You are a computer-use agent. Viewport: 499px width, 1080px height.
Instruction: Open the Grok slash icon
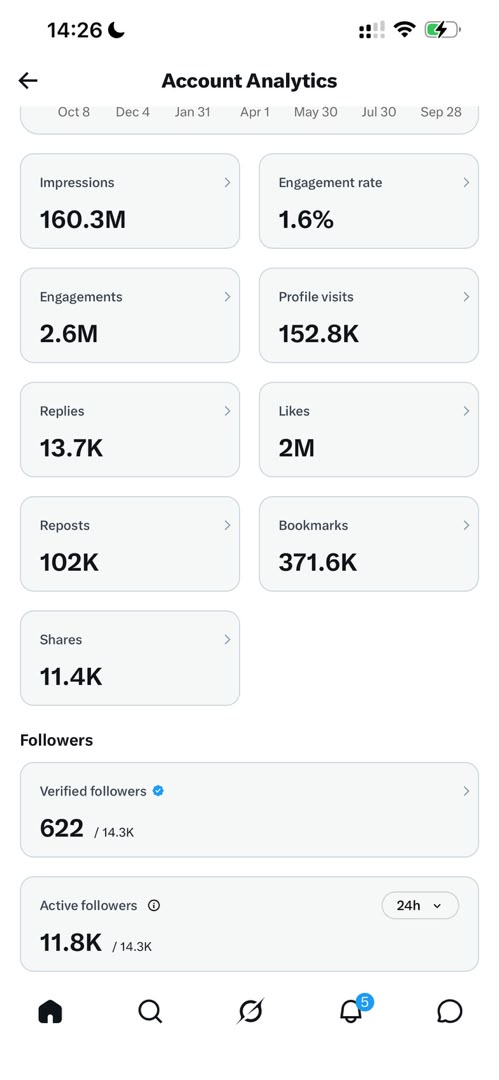tap(250, 1011)
